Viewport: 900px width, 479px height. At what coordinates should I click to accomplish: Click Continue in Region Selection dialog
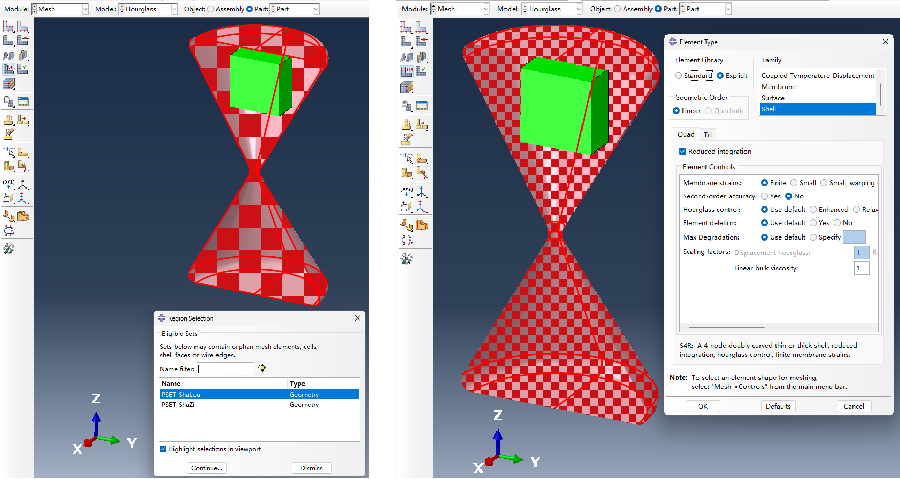pos(207,468)
